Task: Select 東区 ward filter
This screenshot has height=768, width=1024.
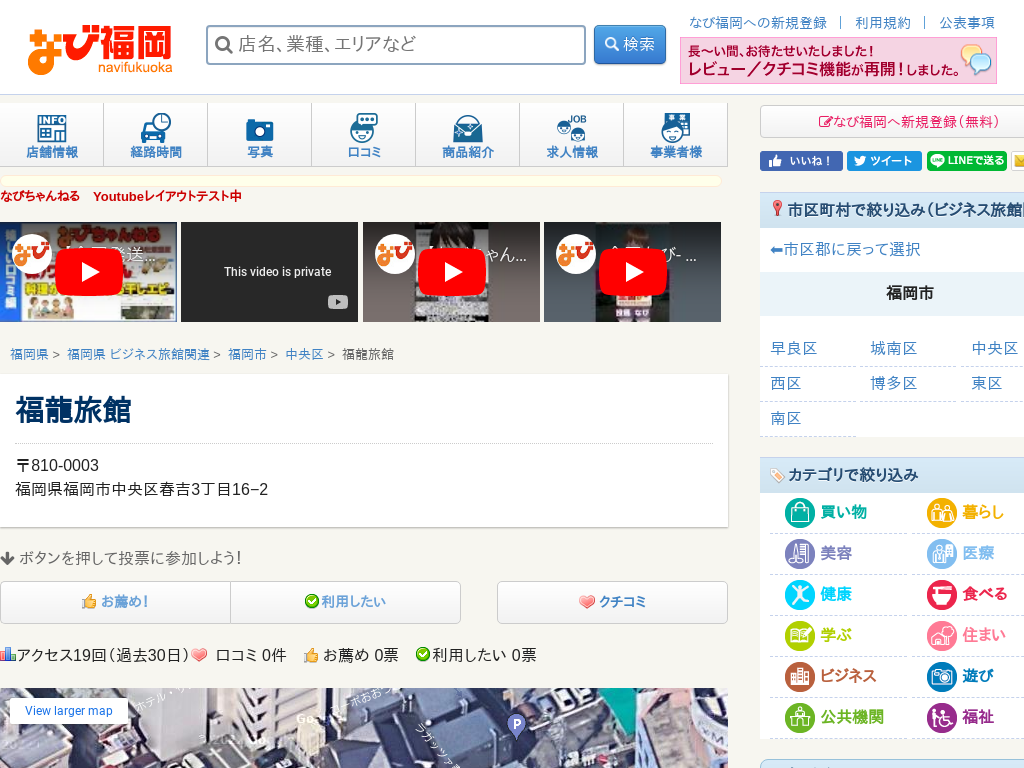Action: [986, 383]
